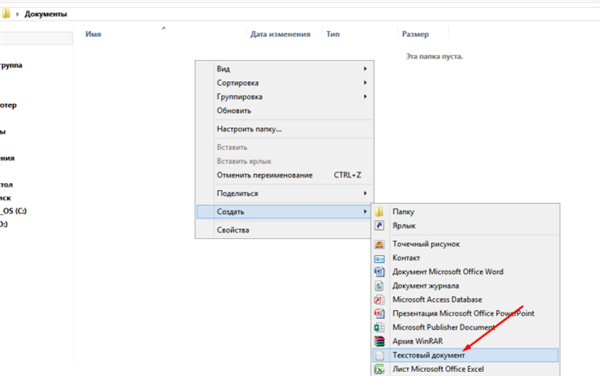Expand the Вид submenu arrow
The width and height of the screenshot is (600, 376).
tap(365, 69)
